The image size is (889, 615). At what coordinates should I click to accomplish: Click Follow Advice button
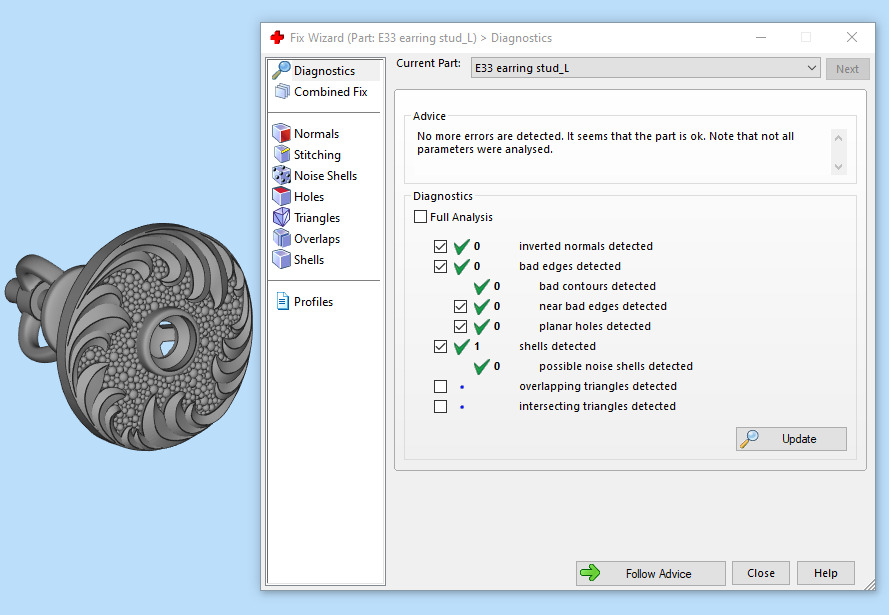tap(651, 573)
